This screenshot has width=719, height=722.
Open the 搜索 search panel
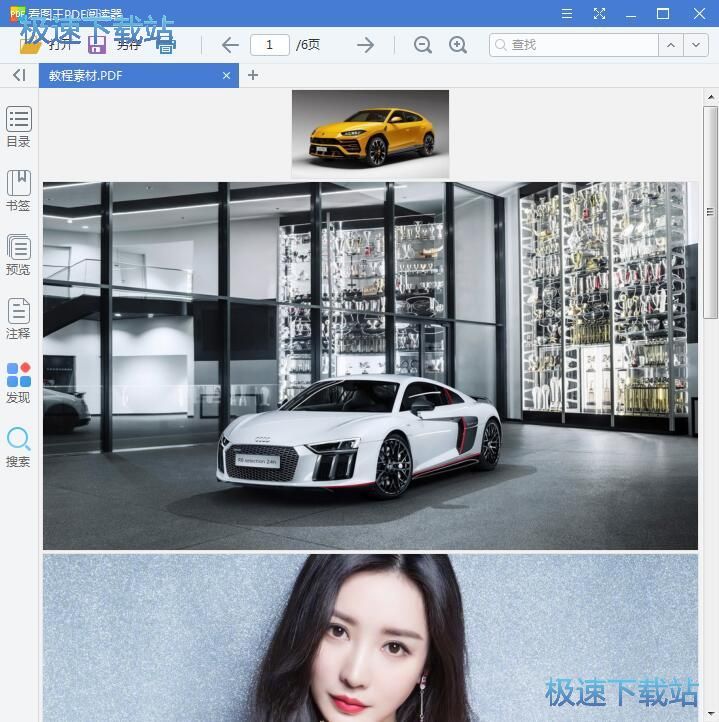[x=18, y=447]
